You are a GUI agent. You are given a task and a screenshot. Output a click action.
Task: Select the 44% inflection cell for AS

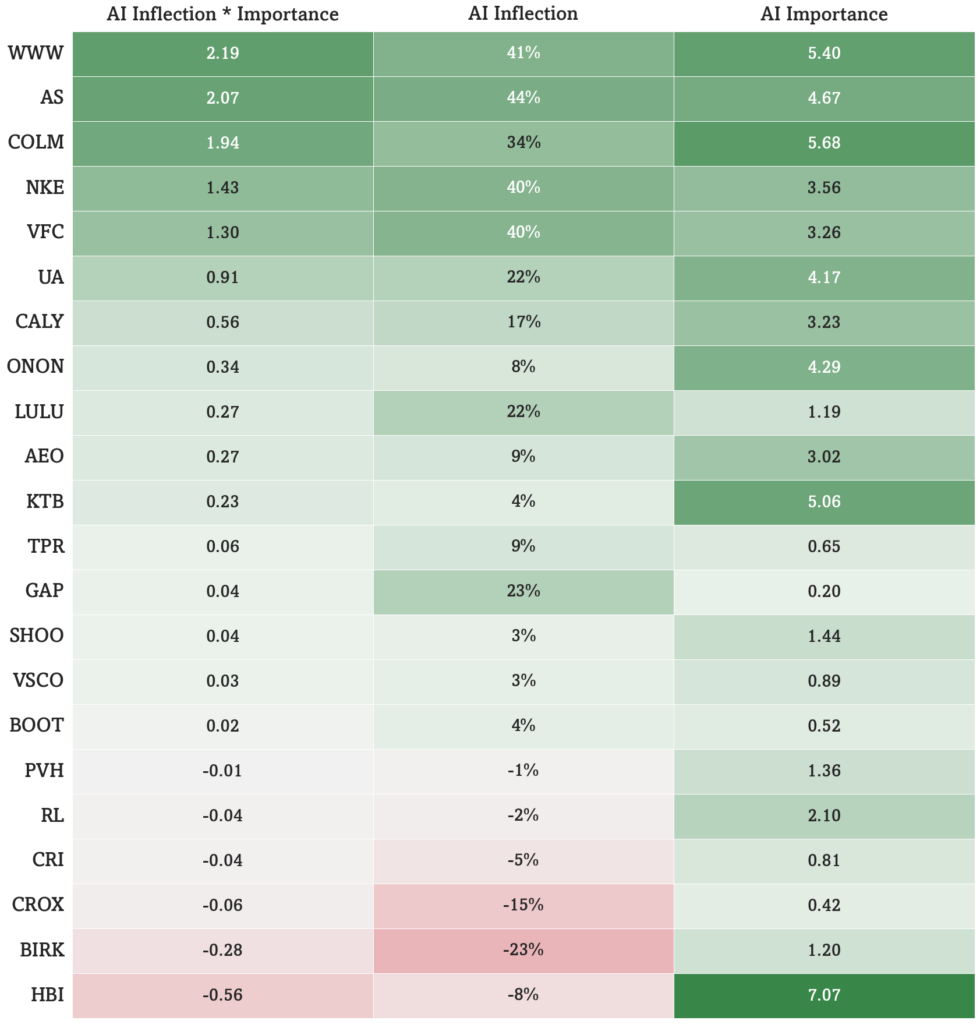tap(523, 99)
